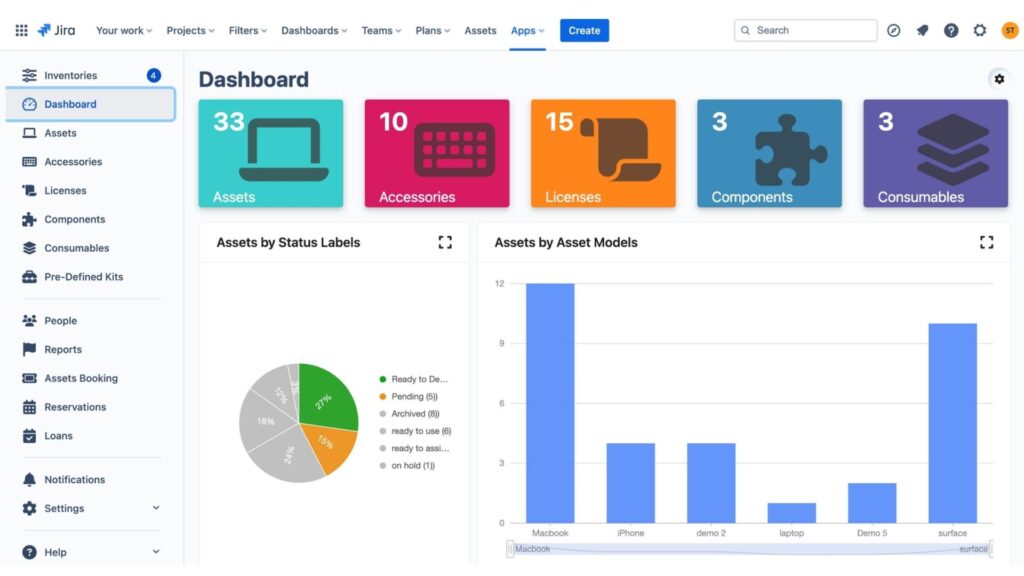Viewport: 1024px width, 576px height.
Task: Open the Dashboards menu
Action: point(313,30)
